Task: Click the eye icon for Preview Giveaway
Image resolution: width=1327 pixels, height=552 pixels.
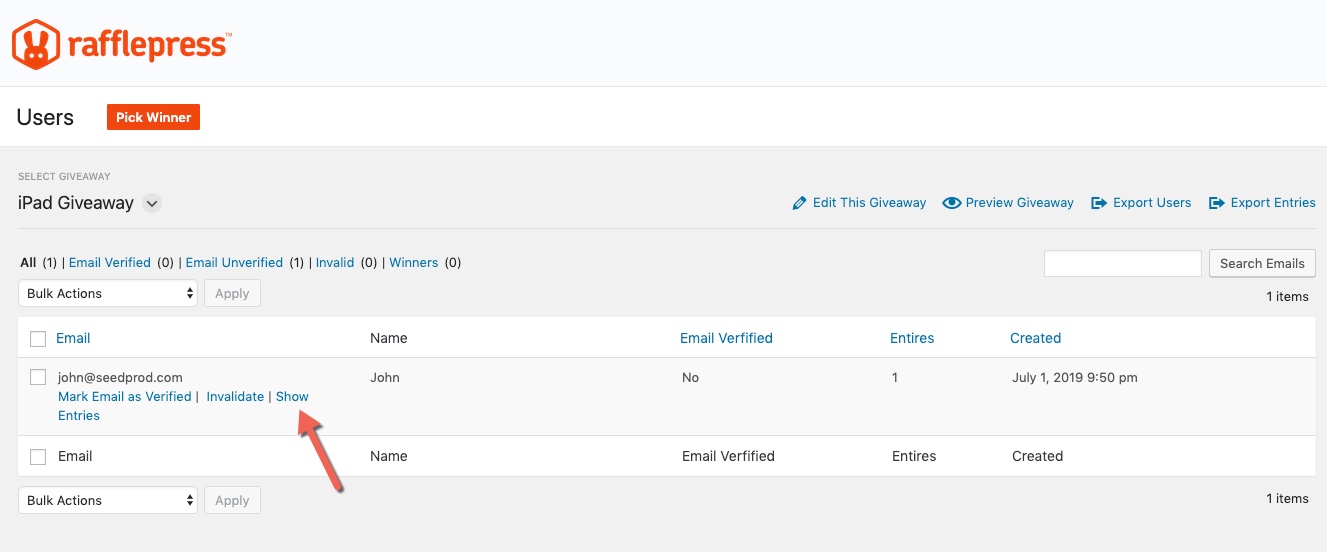Action: pyautogui.click(x=952, y=203)
